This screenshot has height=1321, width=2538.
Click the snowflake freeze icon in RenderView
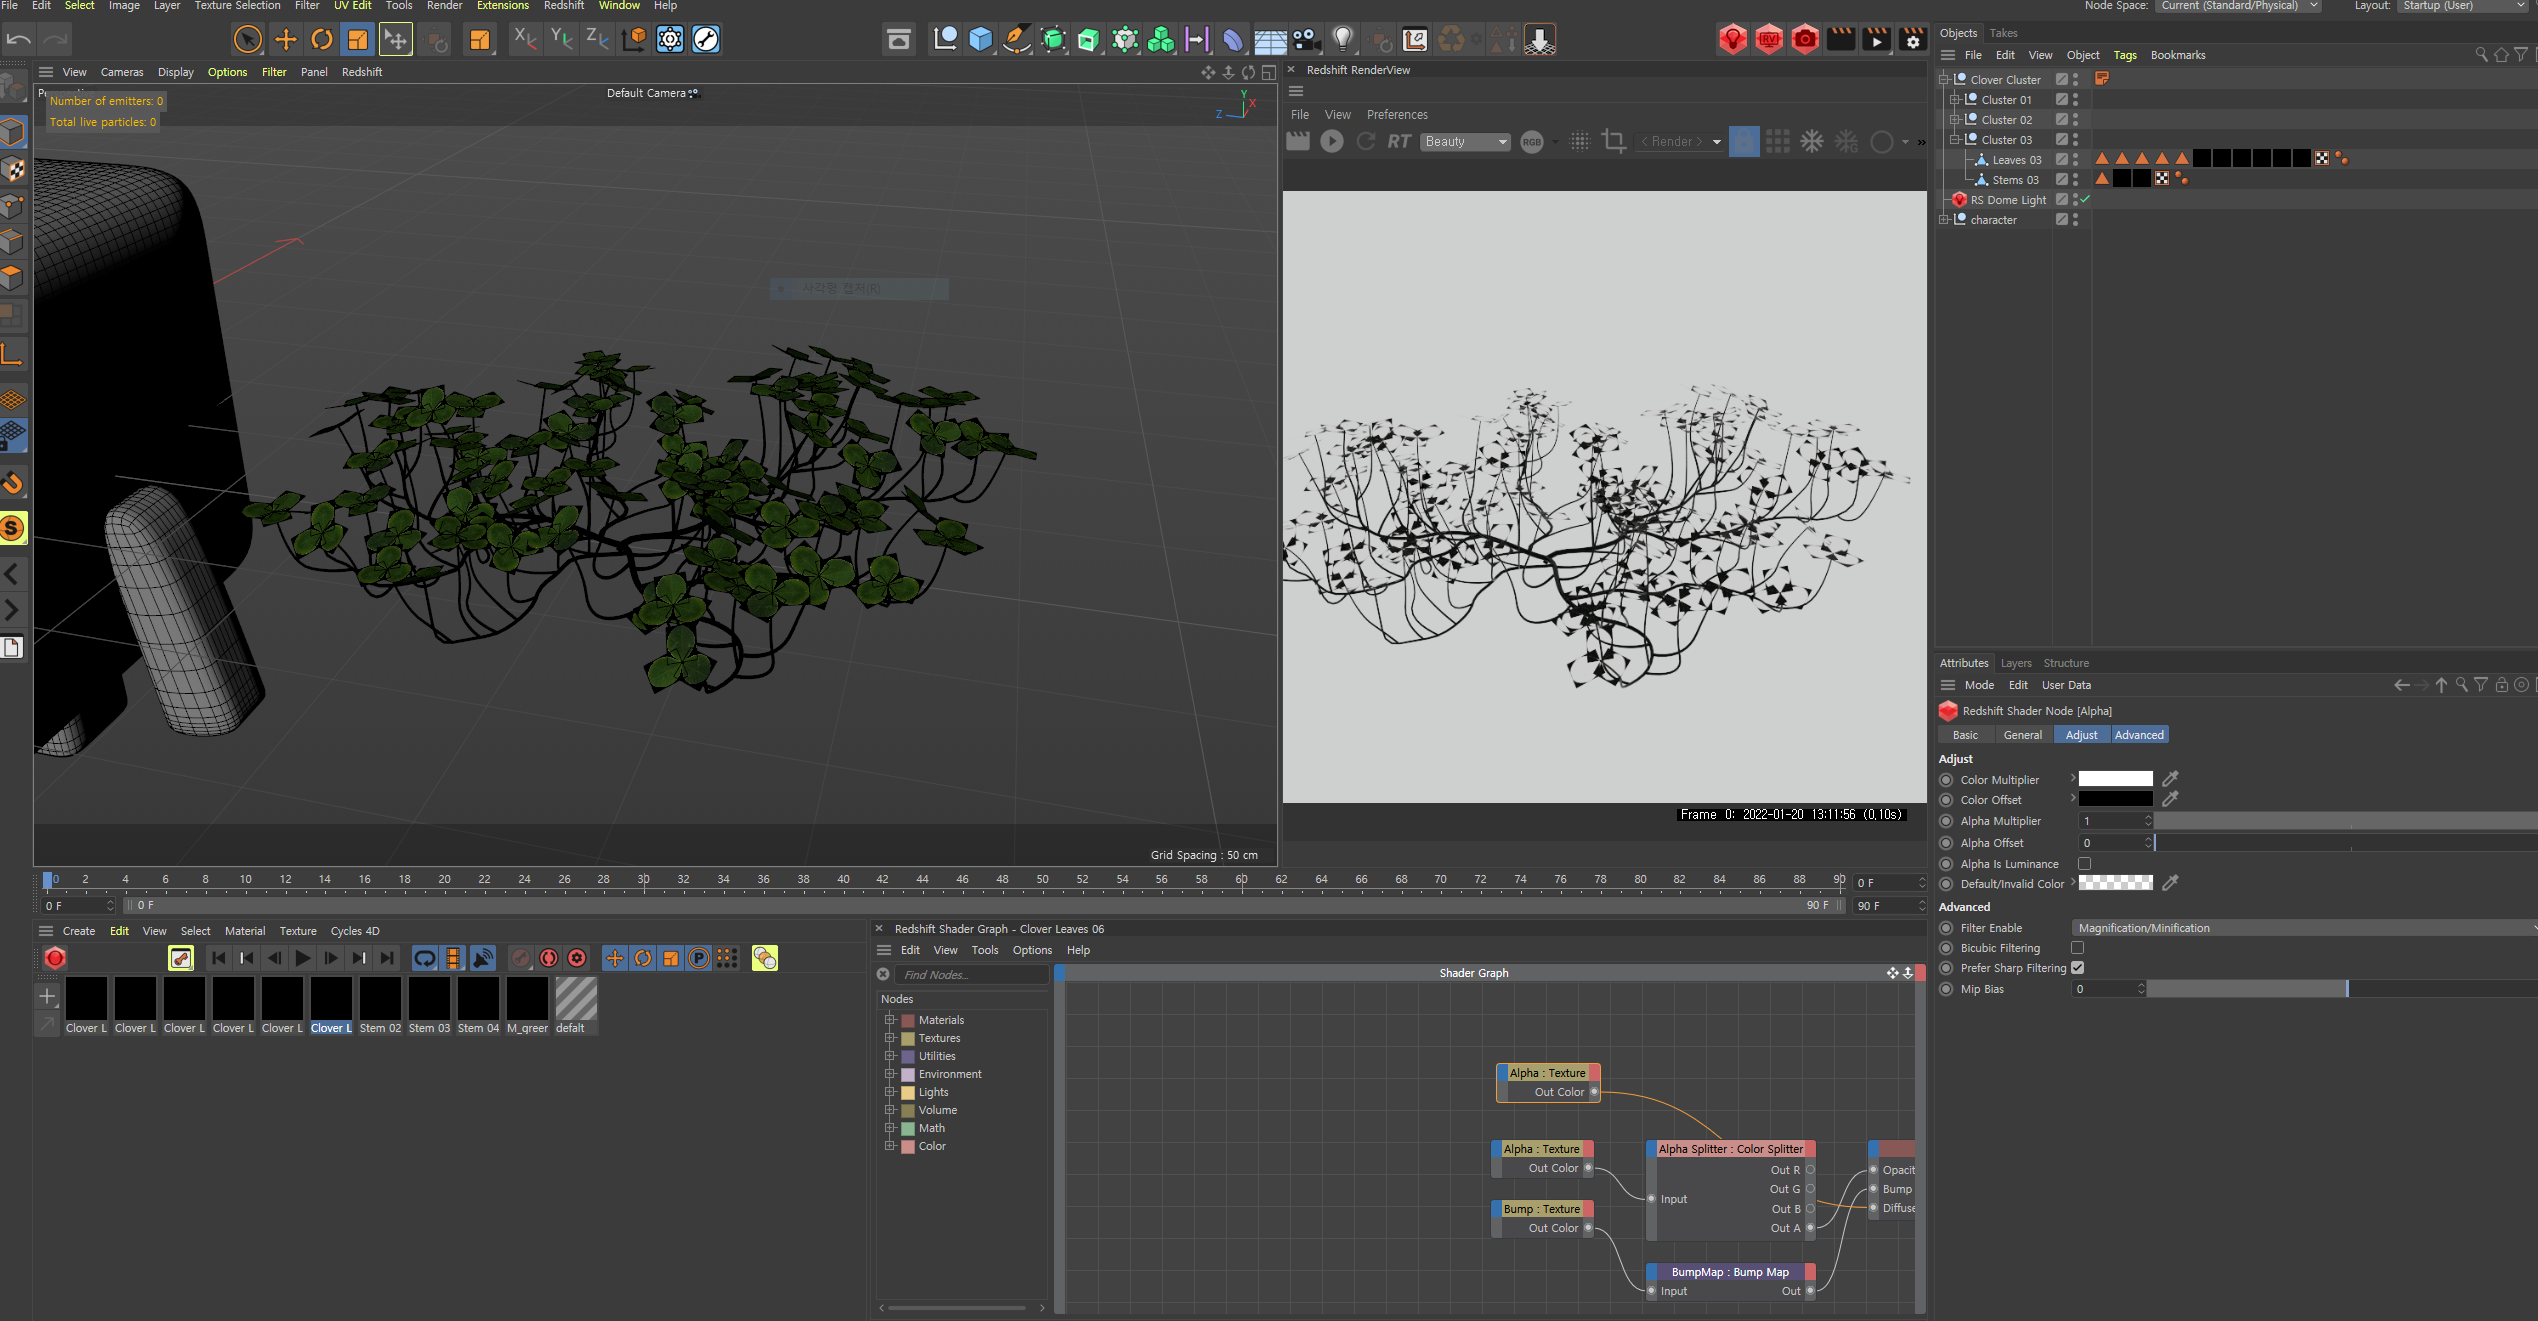point(1812,141)
